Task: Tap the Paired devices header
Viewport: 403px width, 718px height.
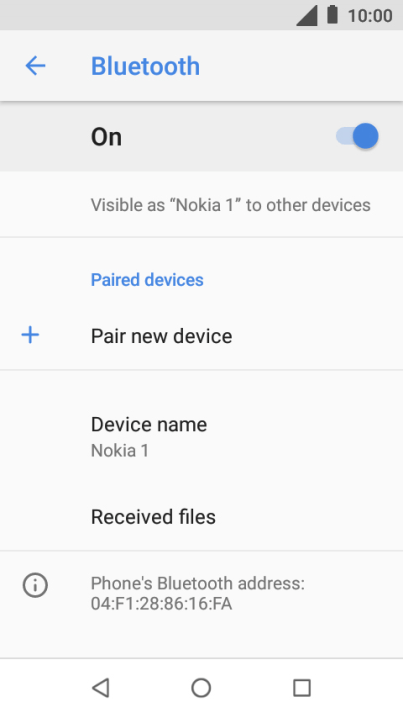Action: 147,280
